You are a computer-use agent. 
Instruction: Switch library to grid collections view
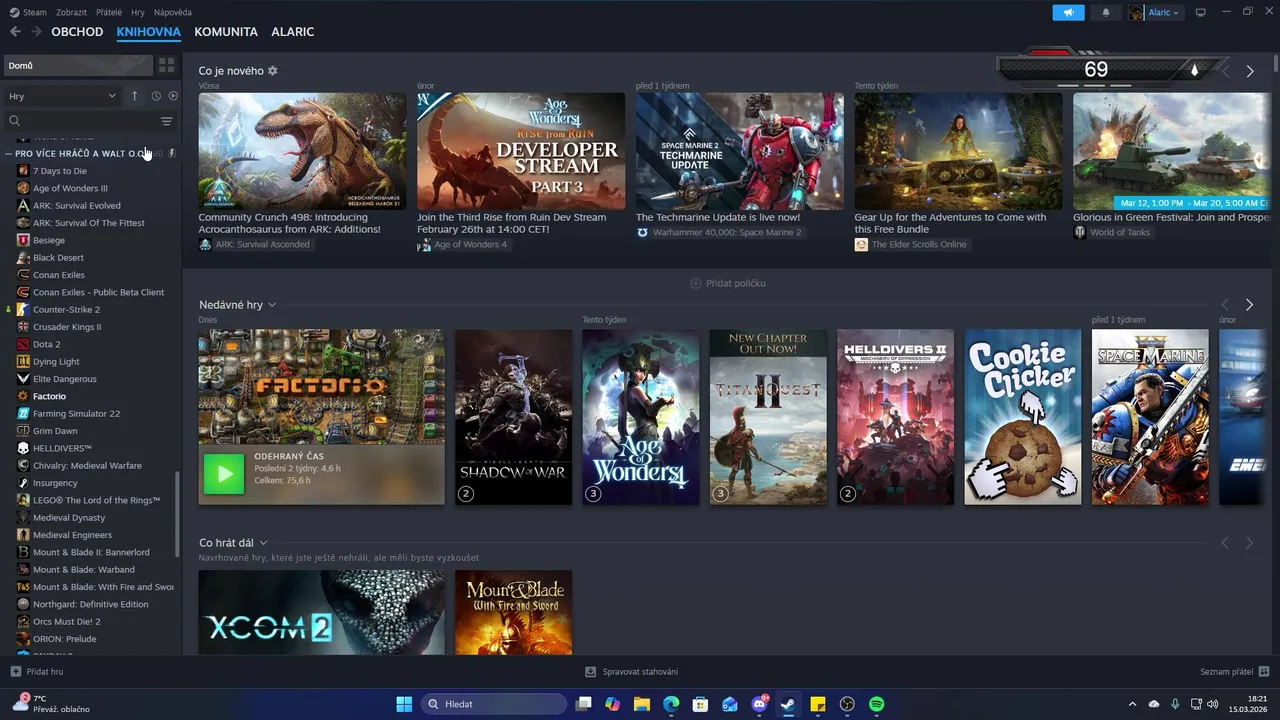tap(166, 65)
